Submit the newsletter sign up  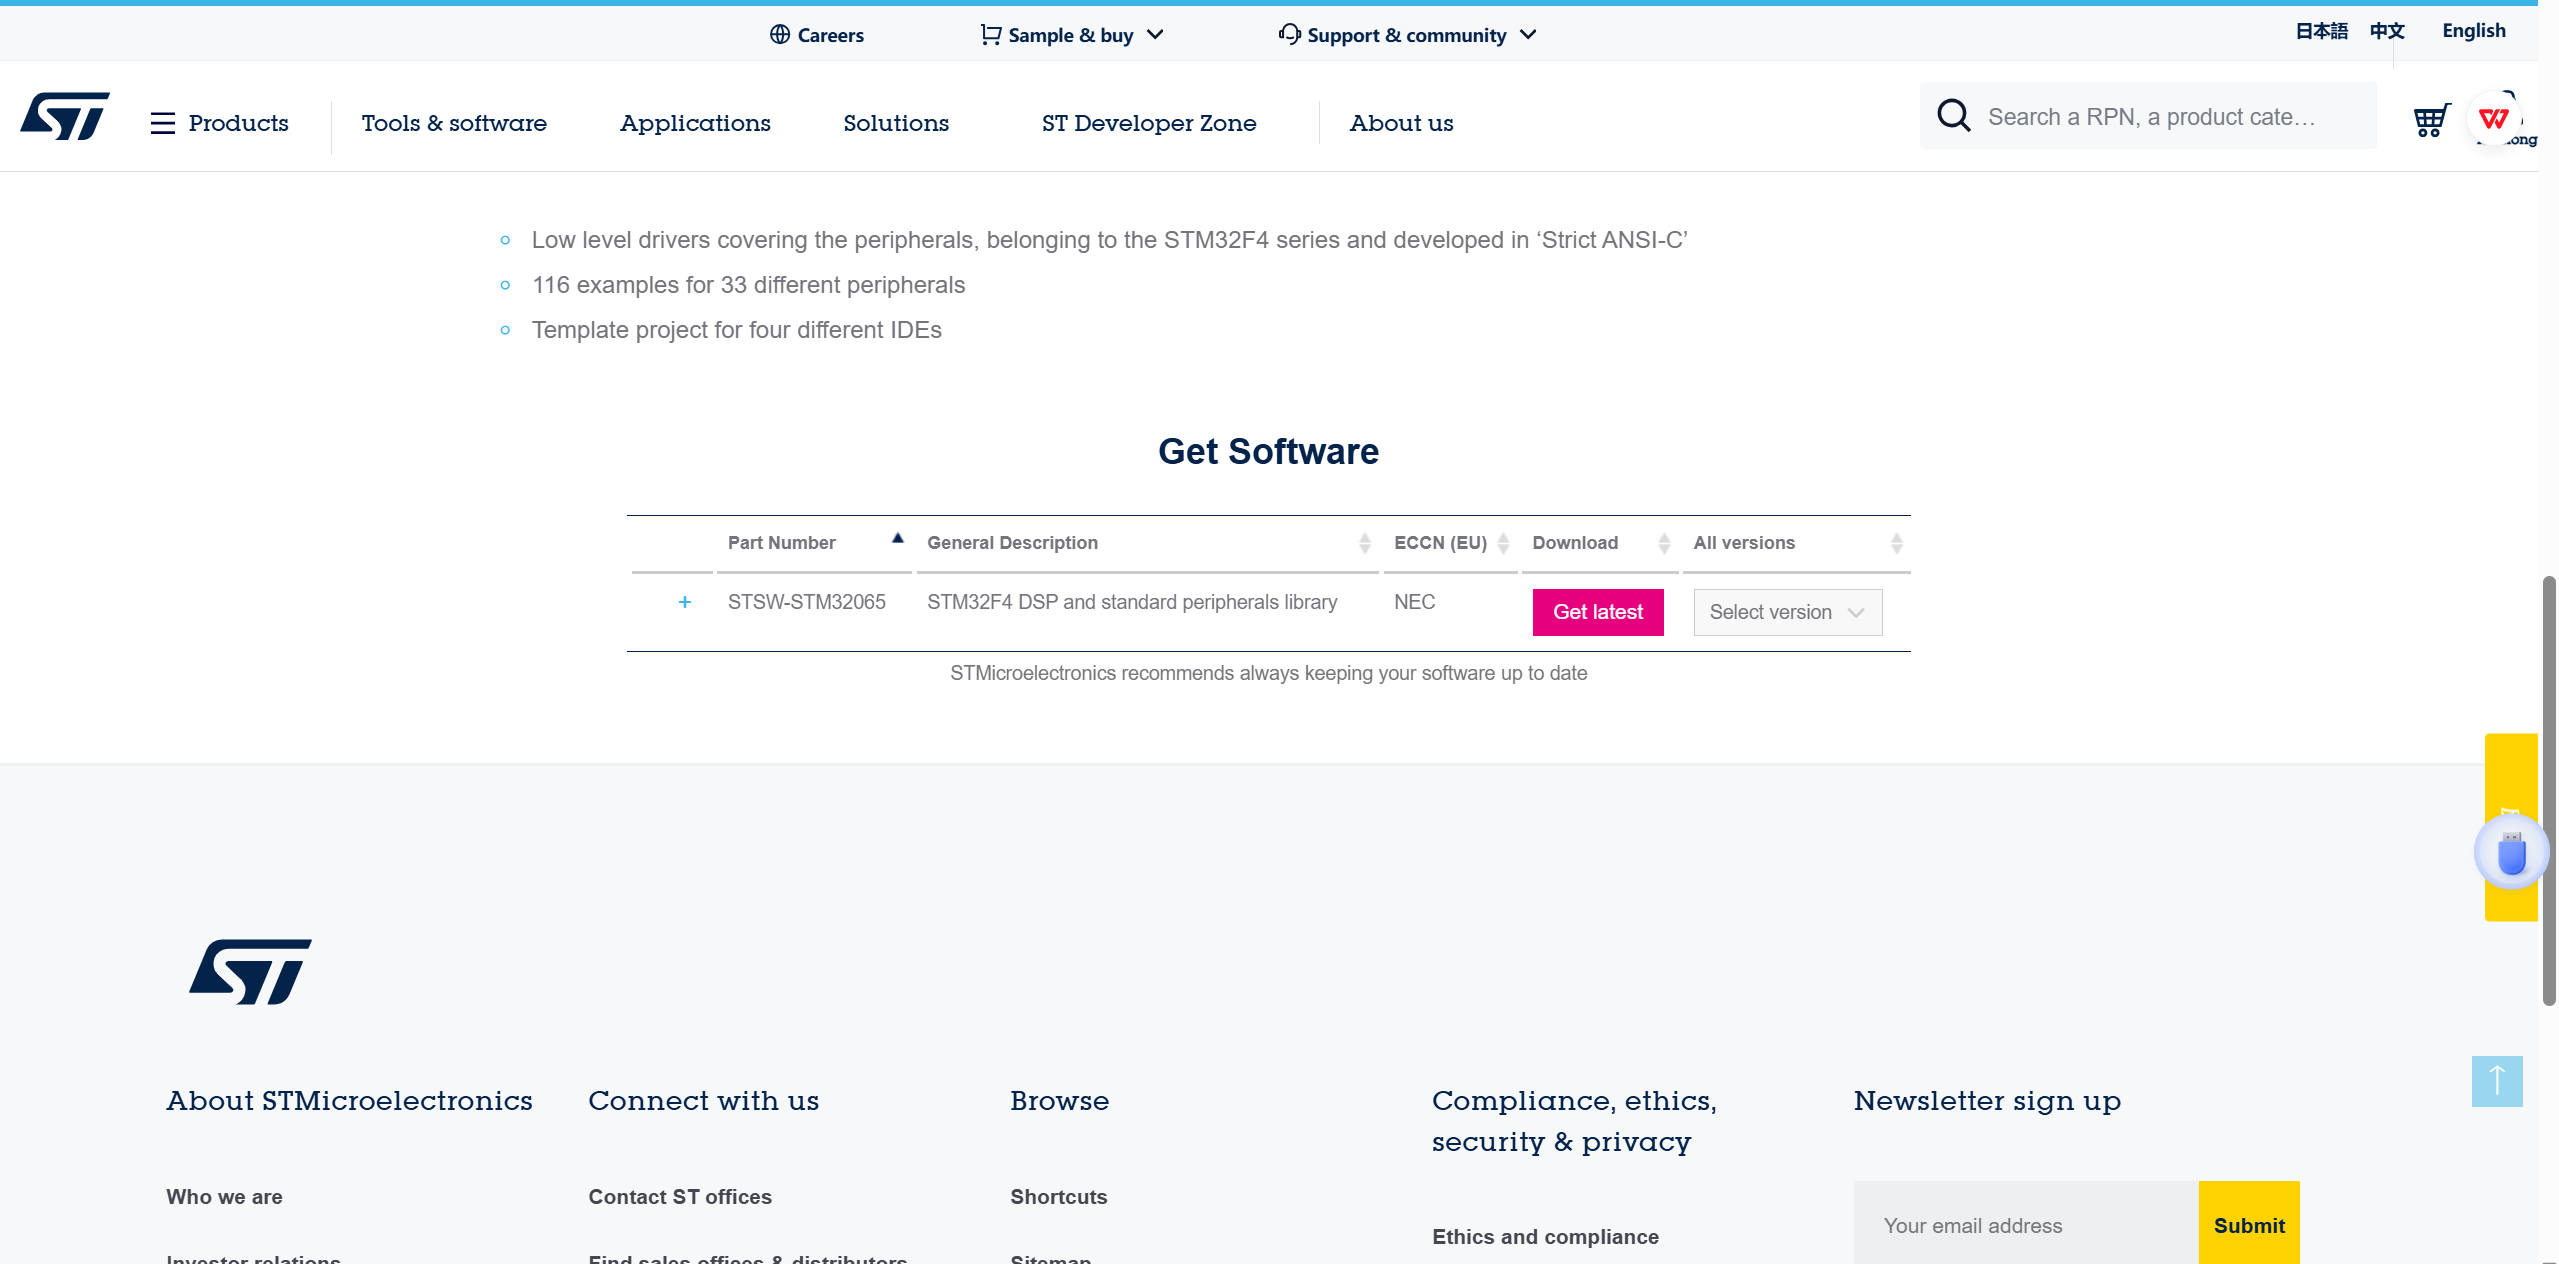point(2248,1225)
